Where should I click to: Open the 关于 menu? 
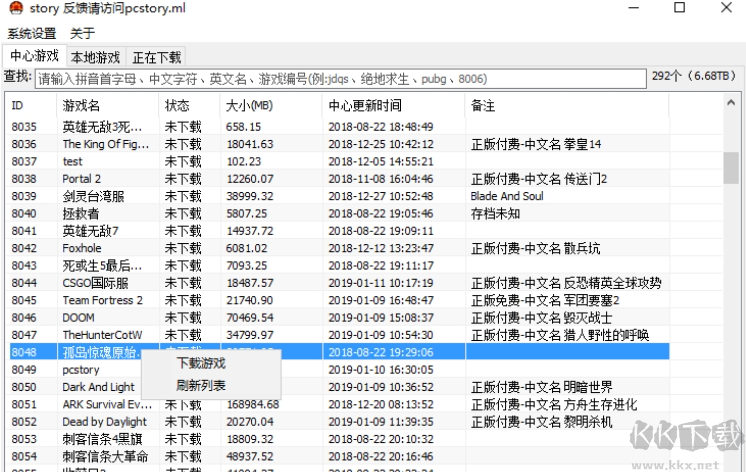click(82, 33)
